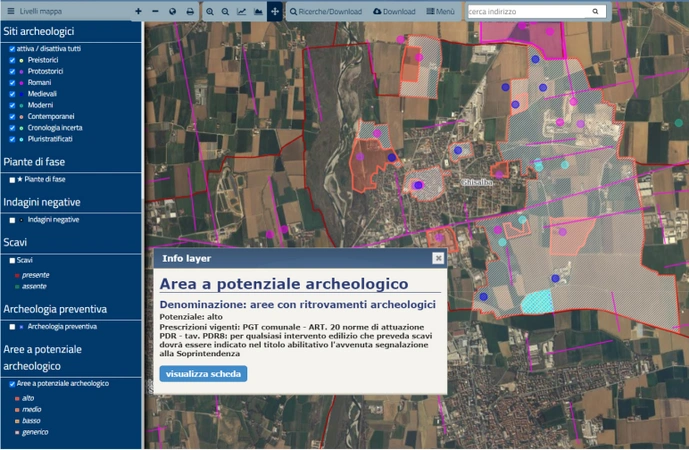Open the Menù dropdown
The width and height of the screenshot is (689, 450).
(440, 12)
